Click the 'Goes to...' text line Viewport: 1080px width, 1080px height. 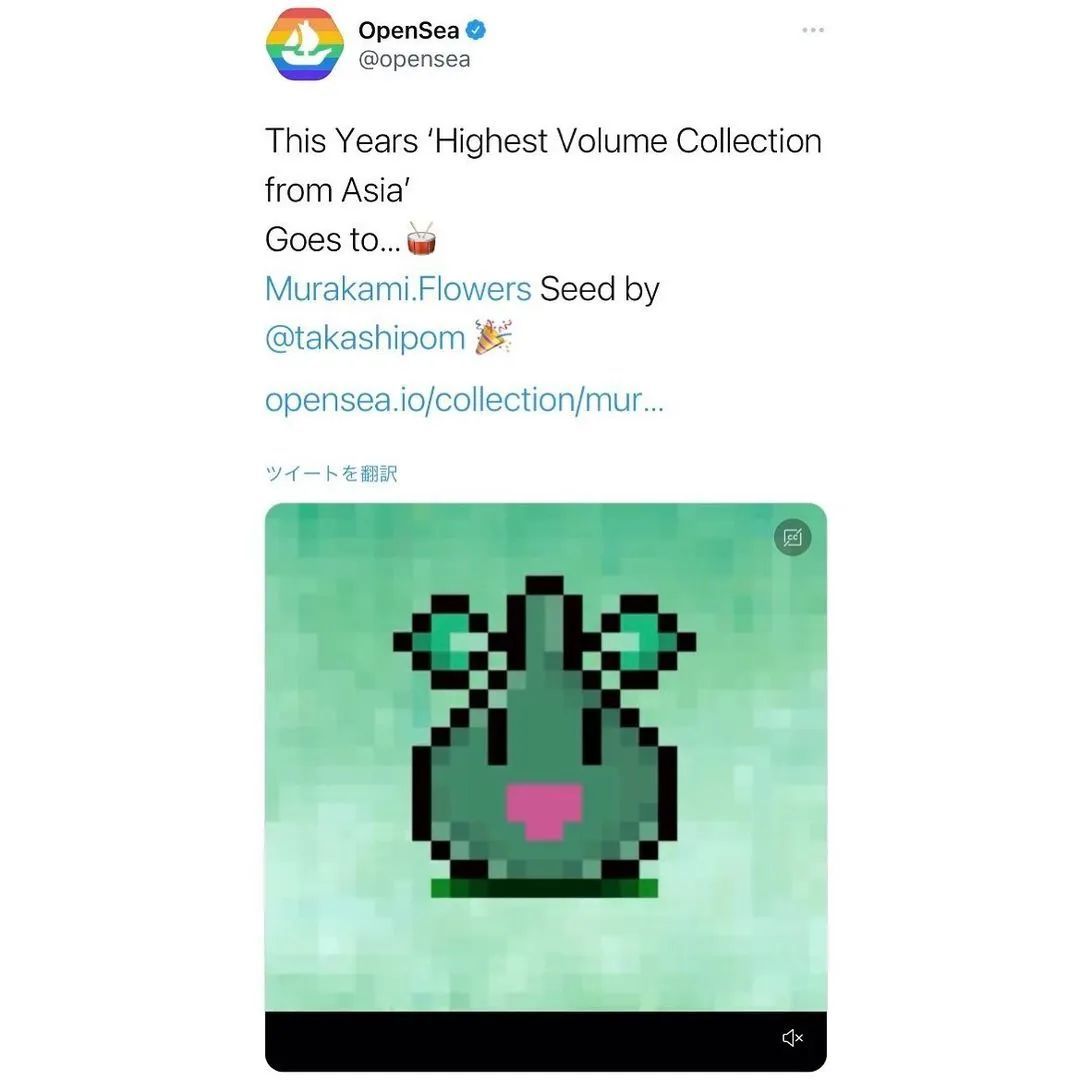[333, 240]
